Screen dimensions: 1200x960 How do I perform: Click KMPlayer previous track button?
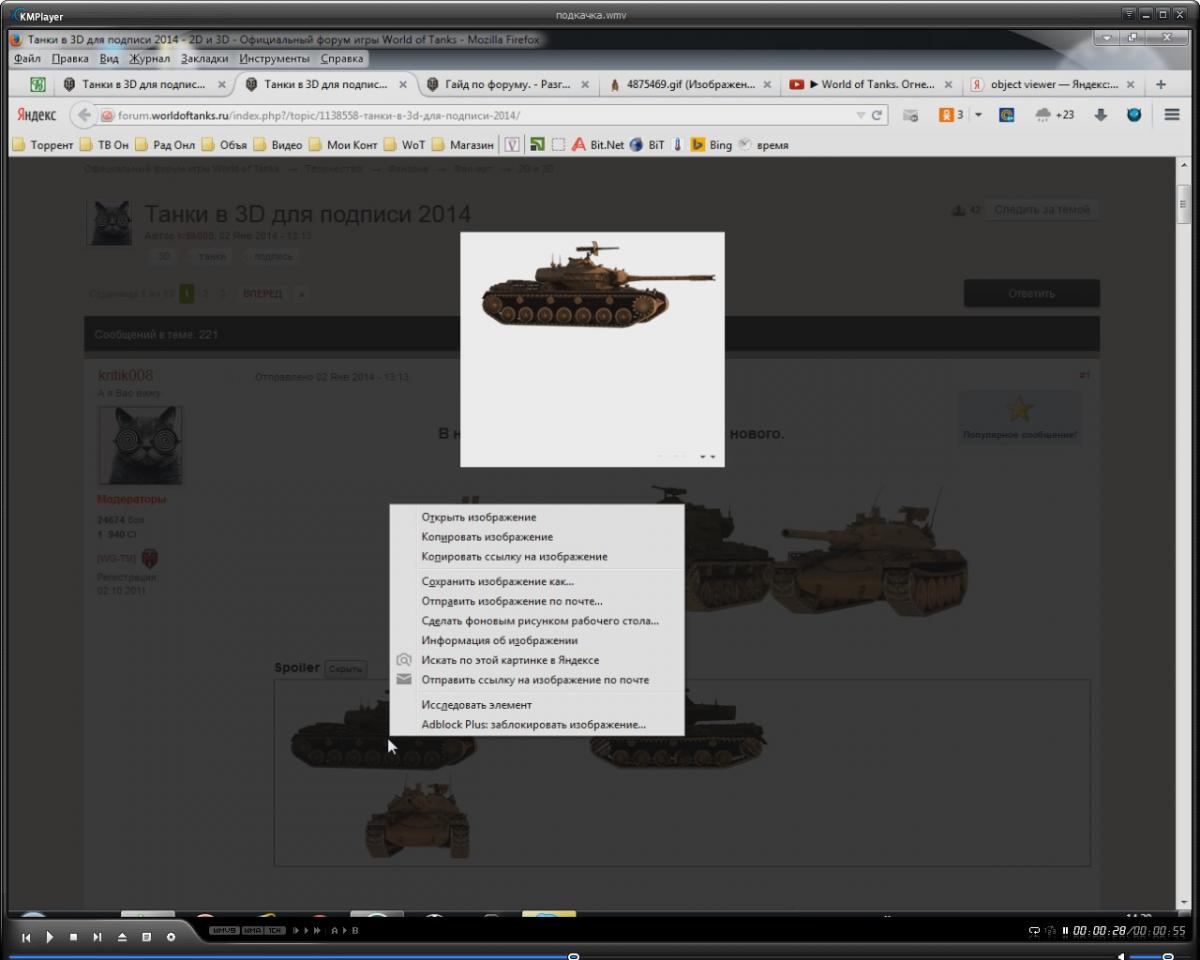point(26,937)
